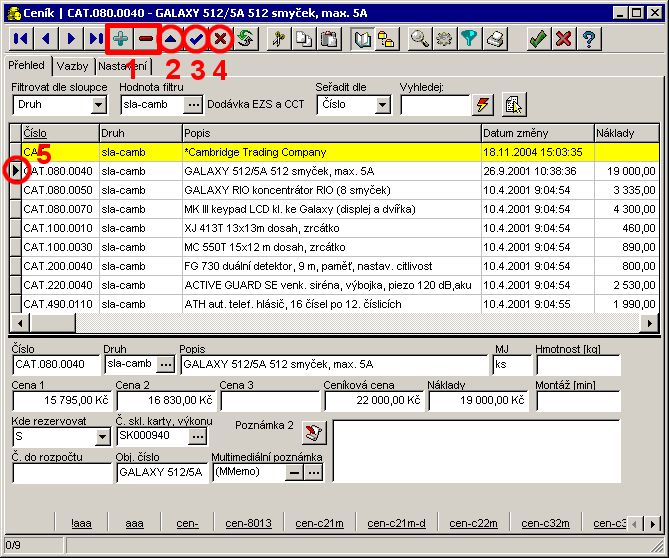Click the green plus add record icon

pos(121,39)
